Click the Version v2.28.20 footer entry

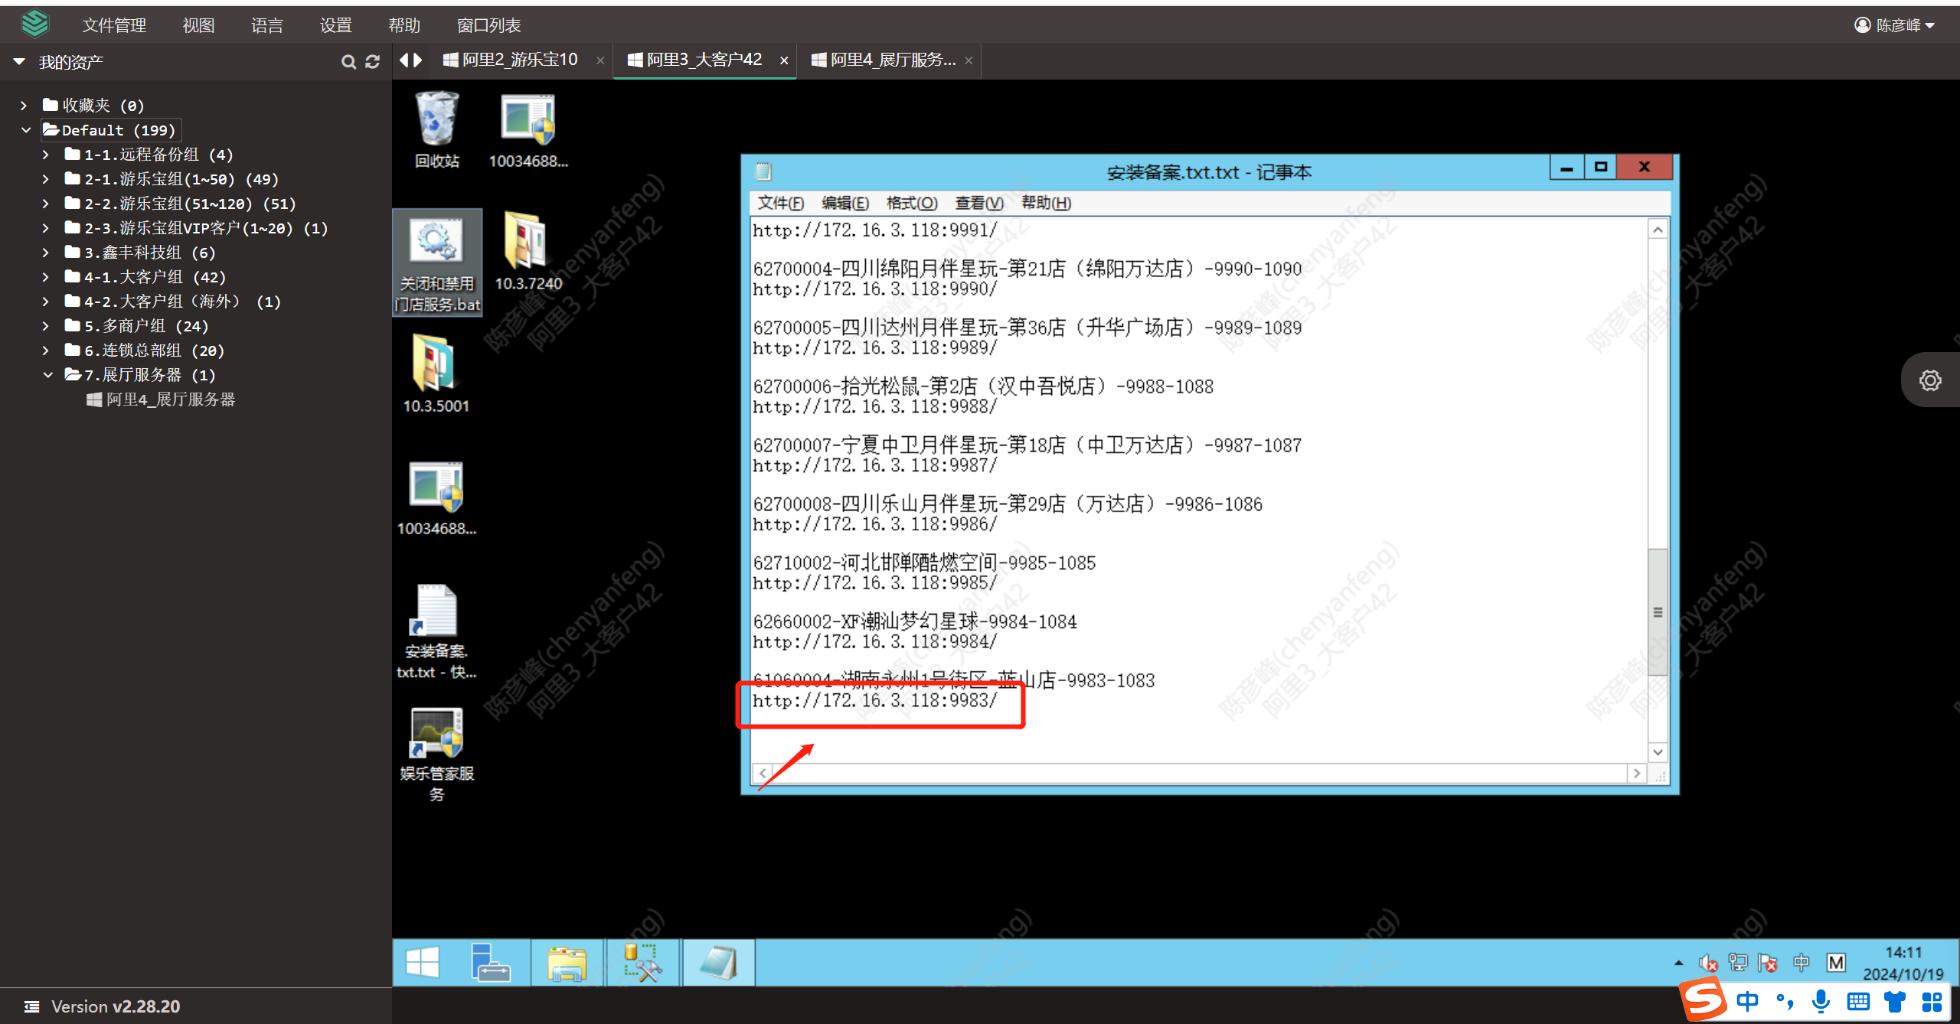(x=103, y=1007)
